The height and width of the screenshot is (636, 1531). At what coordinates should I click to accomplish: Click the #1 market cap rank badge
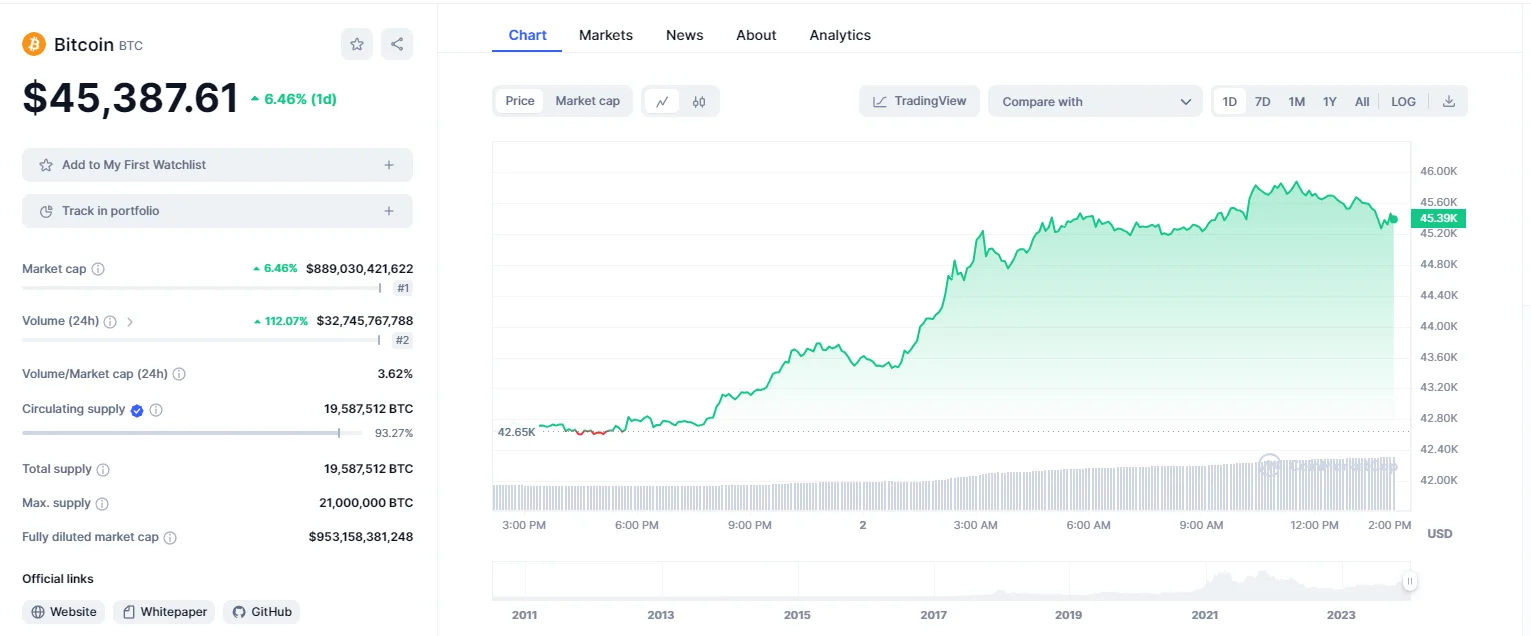point(403,288)
